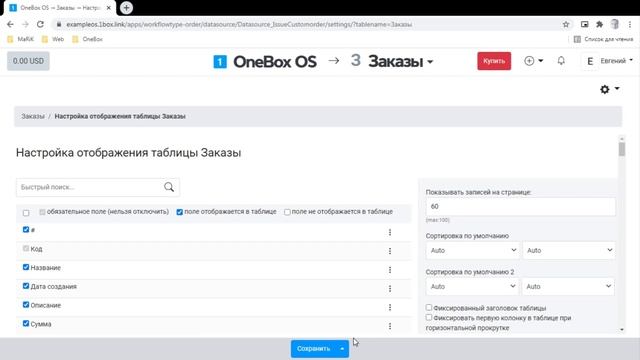Enable Фиксировать первую колонку checkbox
The image size is (640, 360).
click(x=429, y=317)
